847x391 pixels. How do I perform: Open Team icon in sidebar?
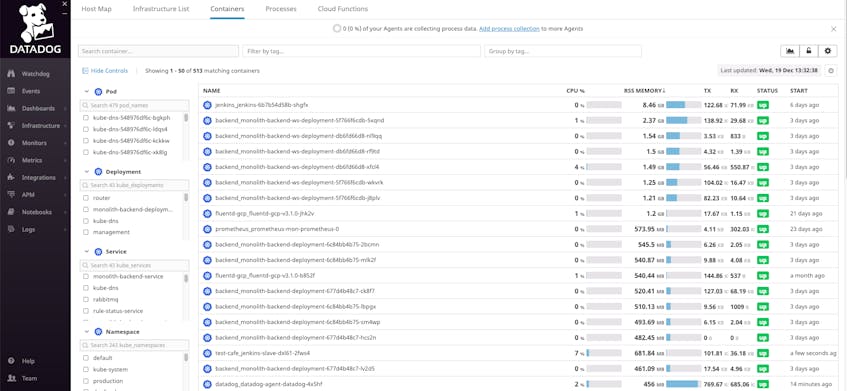tap(11, 379)
